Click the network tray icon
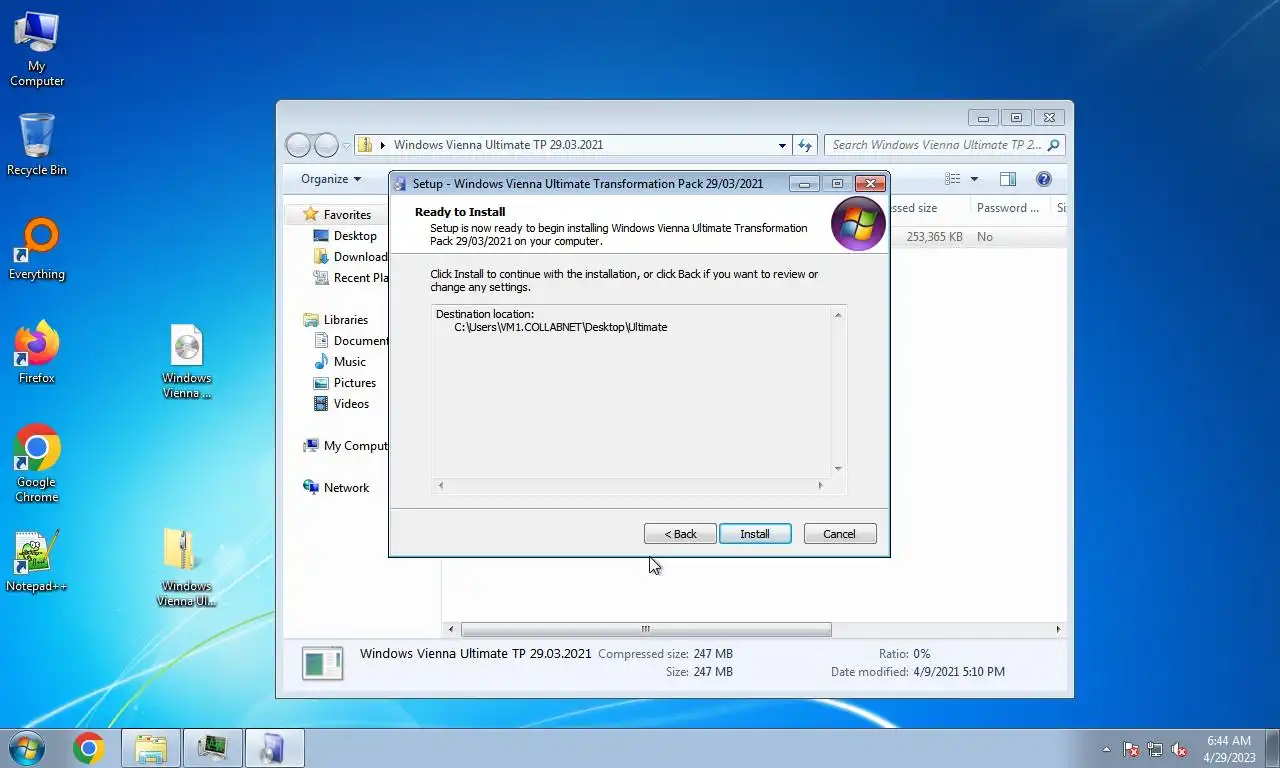Image resolution: width=1280 pixels, height=768 pixels. click(x=1155, y=749)
